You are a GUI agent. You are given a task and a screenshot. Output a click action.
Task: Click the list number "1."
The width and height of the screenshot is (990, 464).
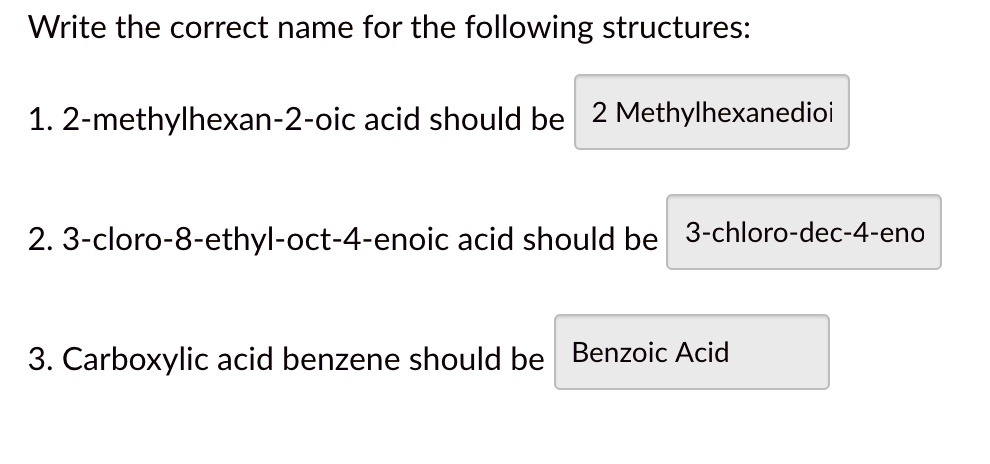(x=41, y=120)
